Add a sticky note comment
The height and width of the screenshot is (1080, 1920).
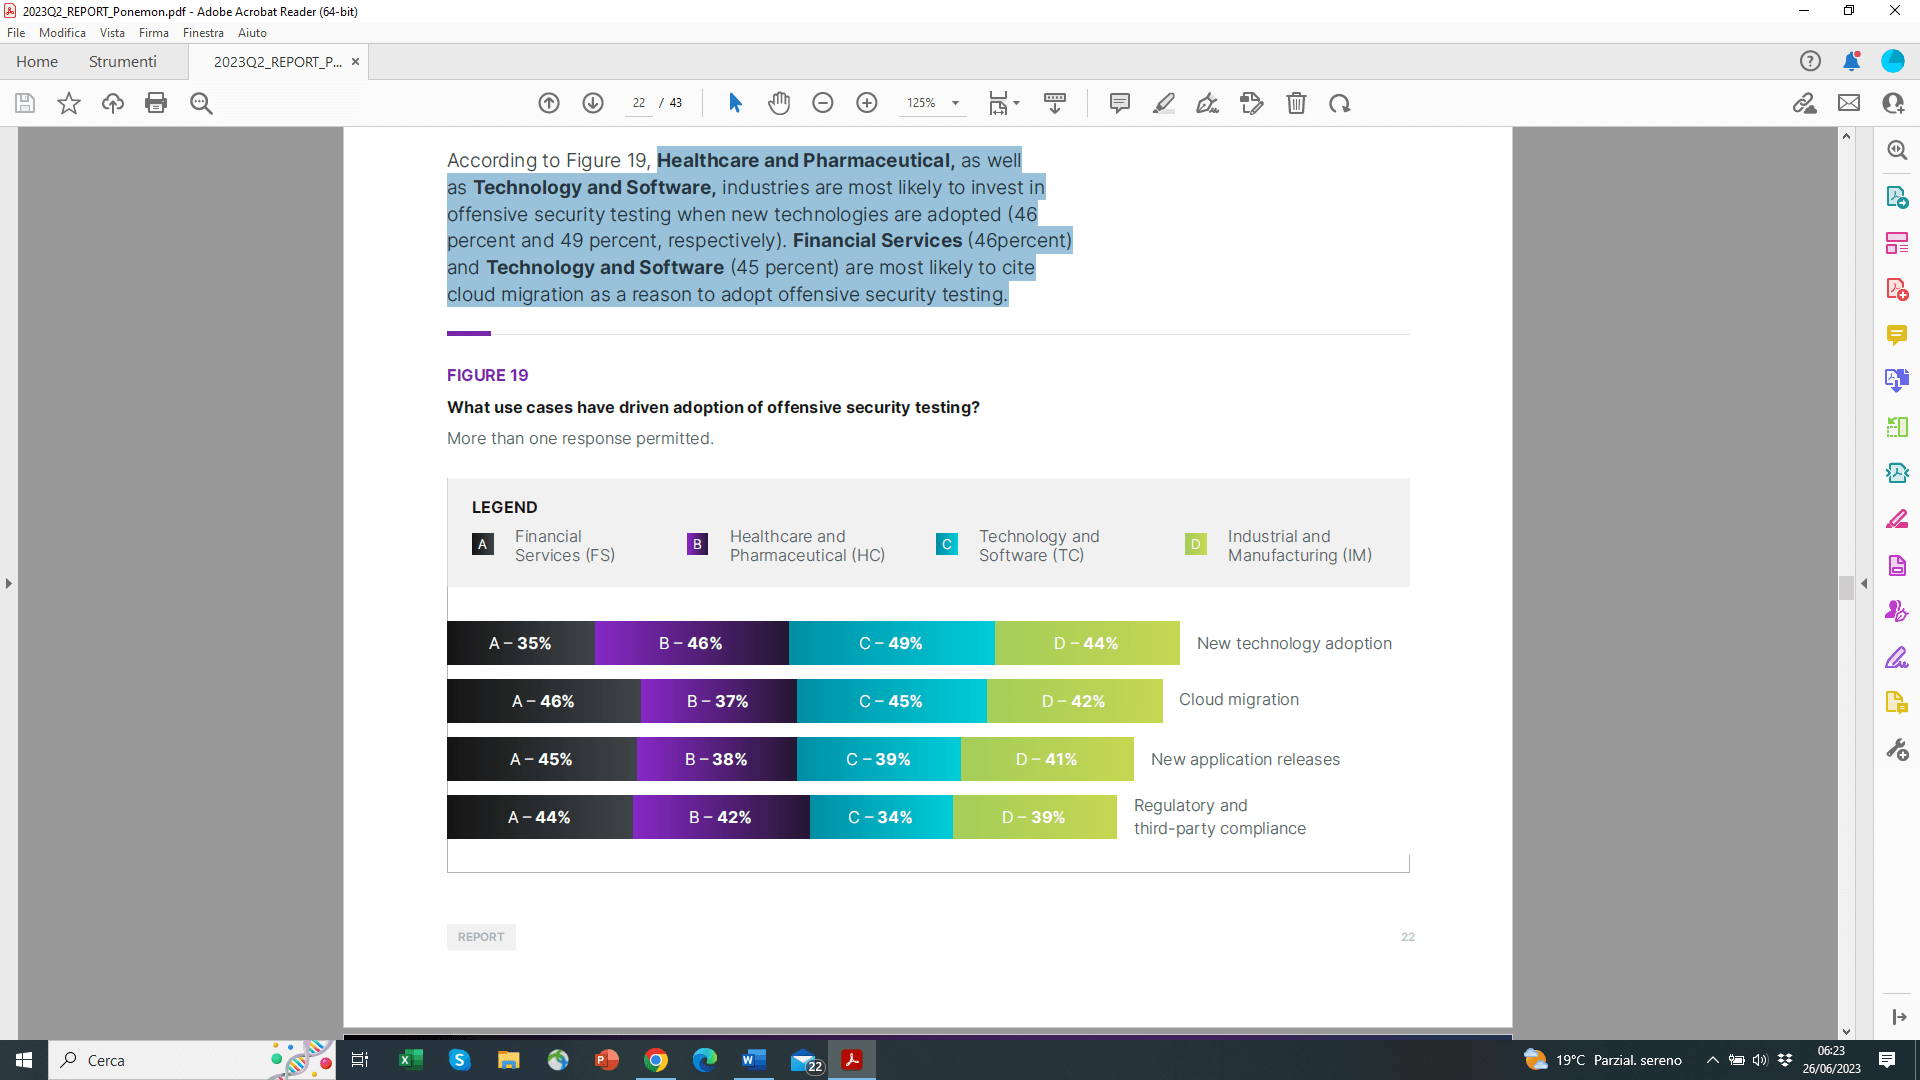tap(1120, 103)
